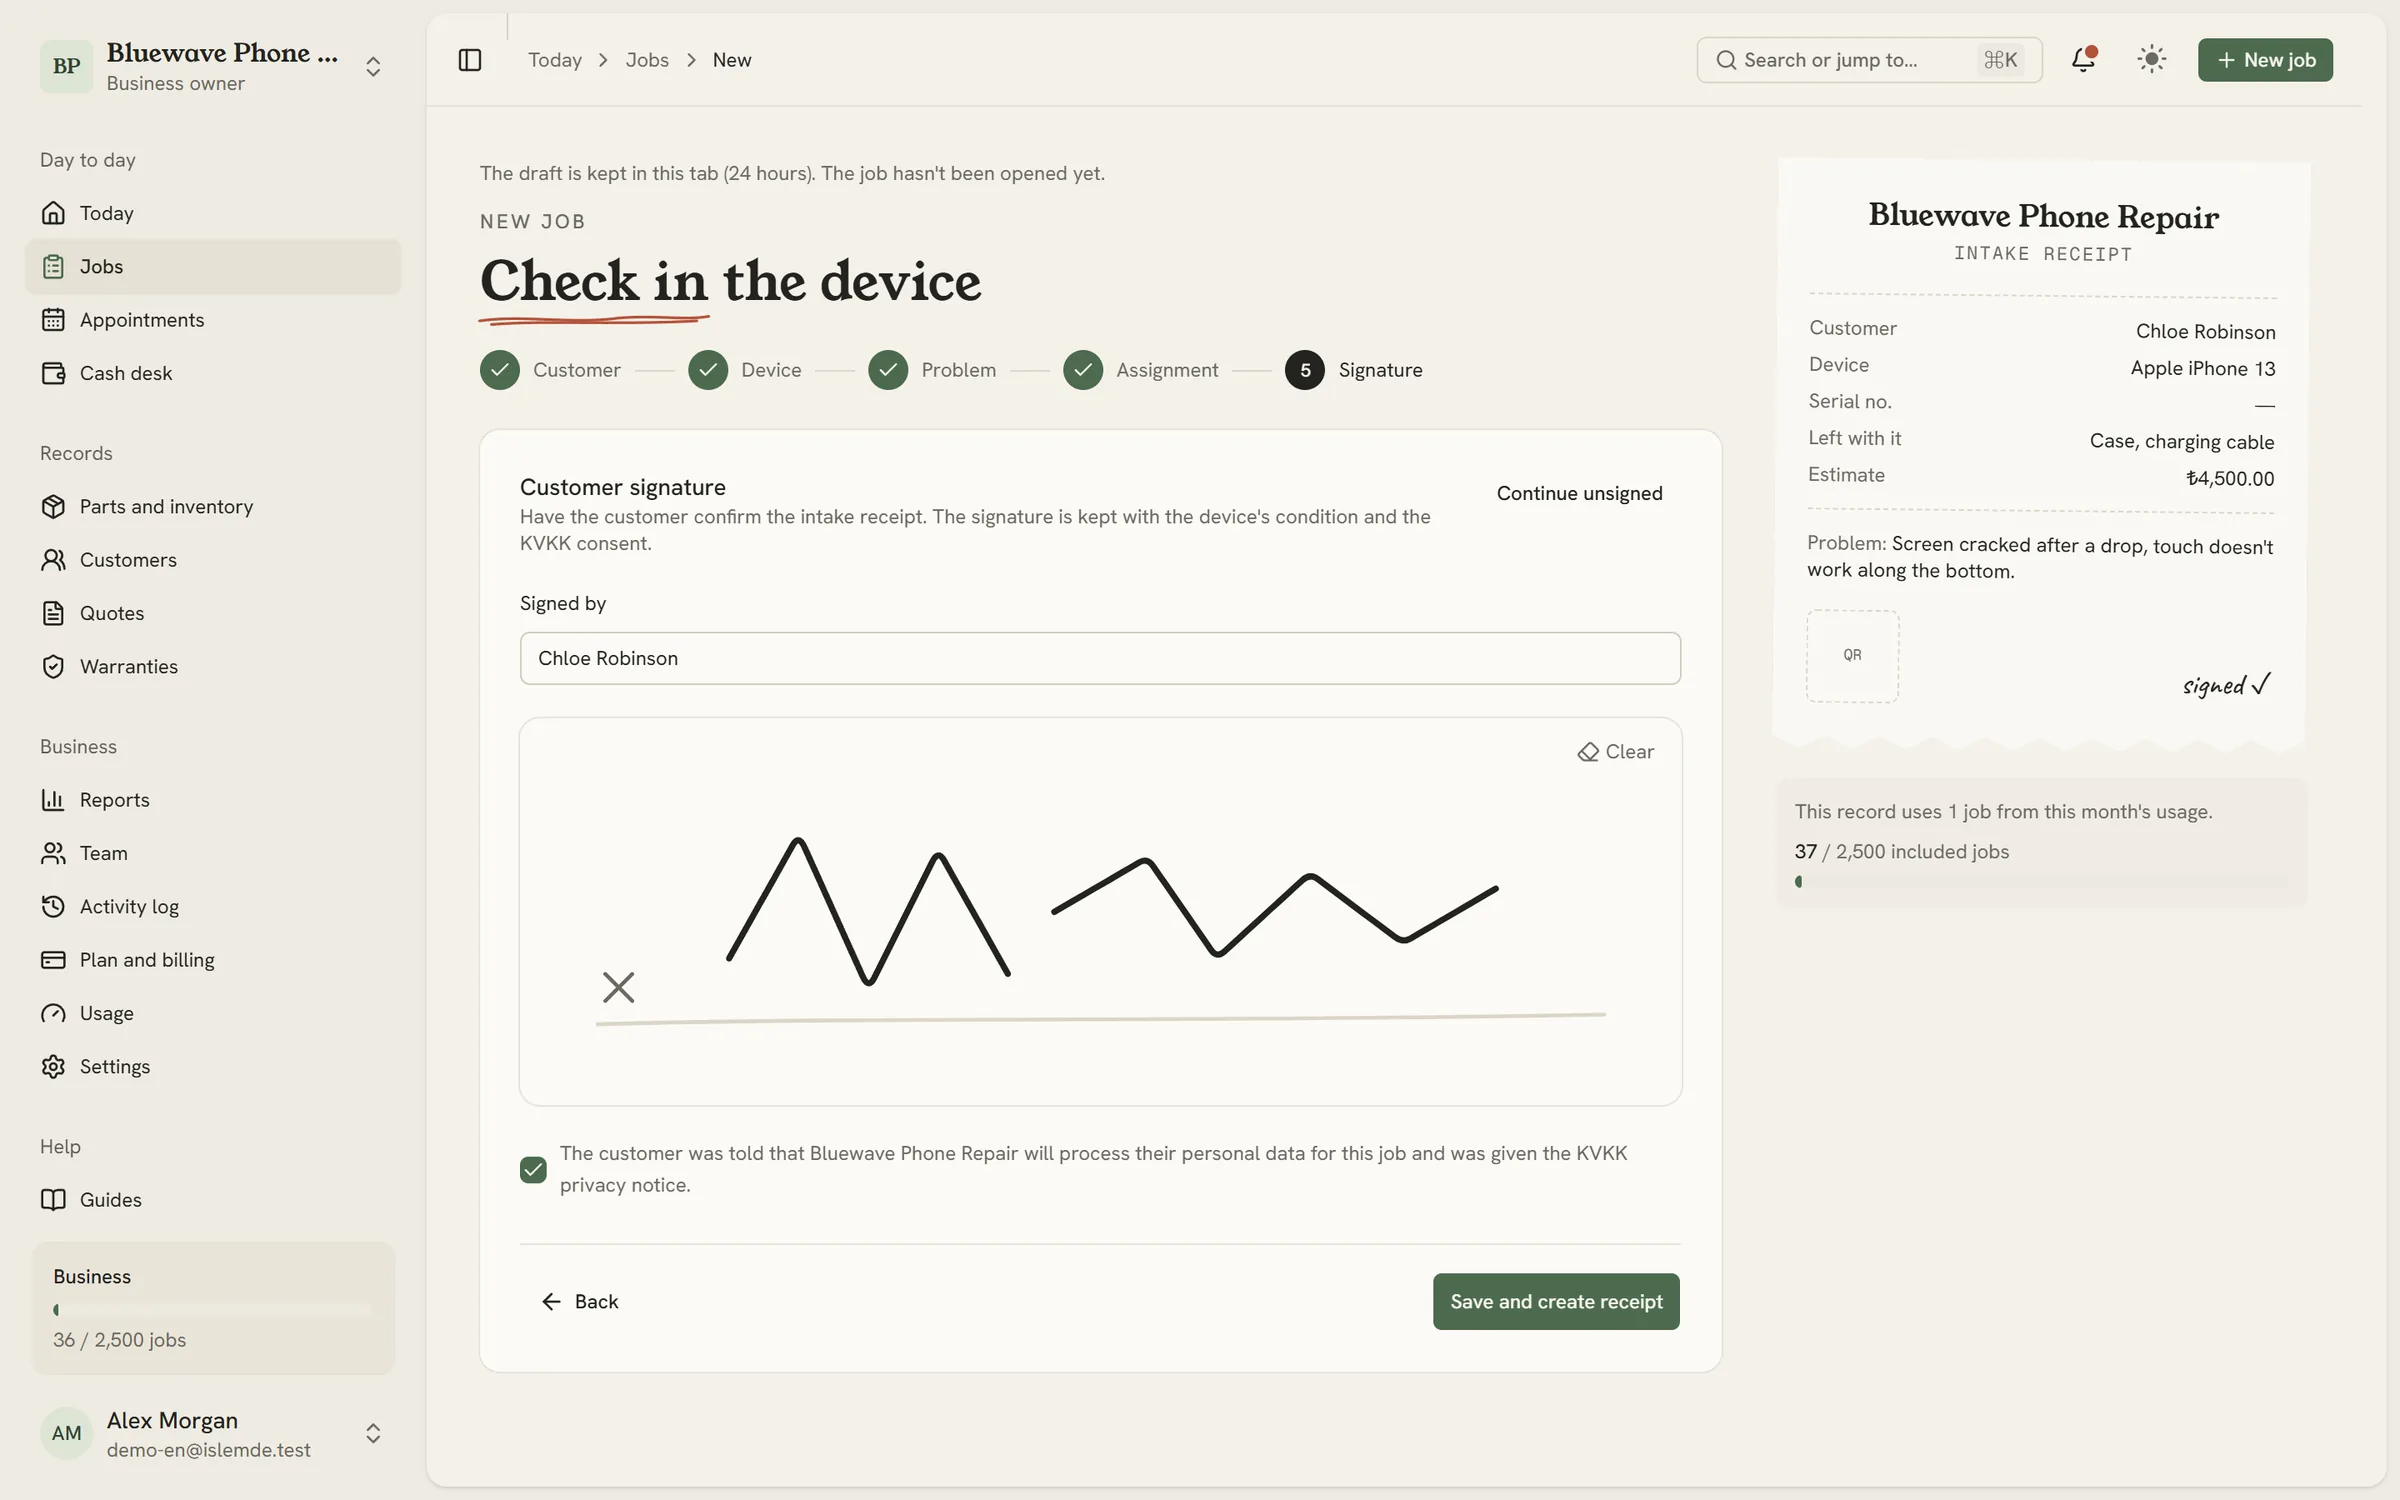Expand the Bluewave Phone business switcher
Viewport: 2400px width, 1500px height.
(x=212, y=66)
